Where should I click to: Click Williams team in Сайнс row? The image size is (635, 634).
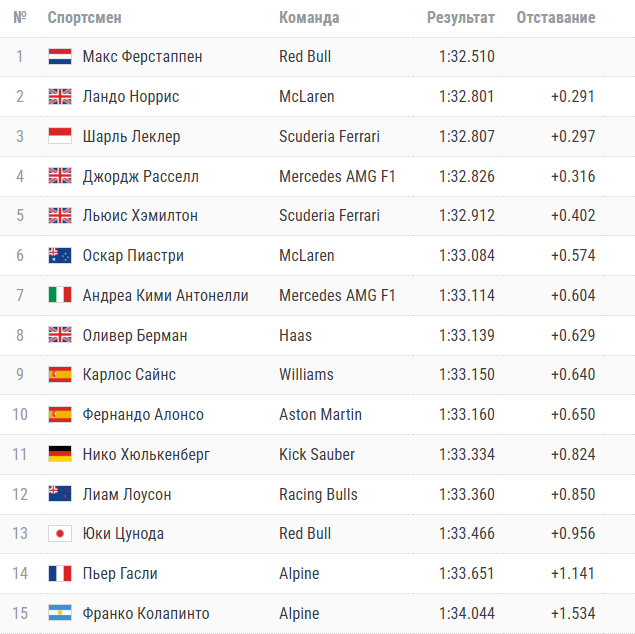306,375
